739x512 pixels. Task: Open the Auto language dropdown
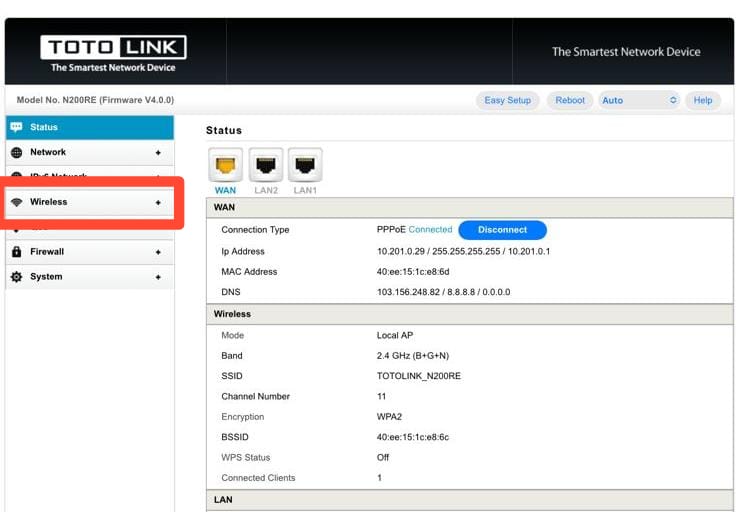pyautogui.click(x=639, y=100)
